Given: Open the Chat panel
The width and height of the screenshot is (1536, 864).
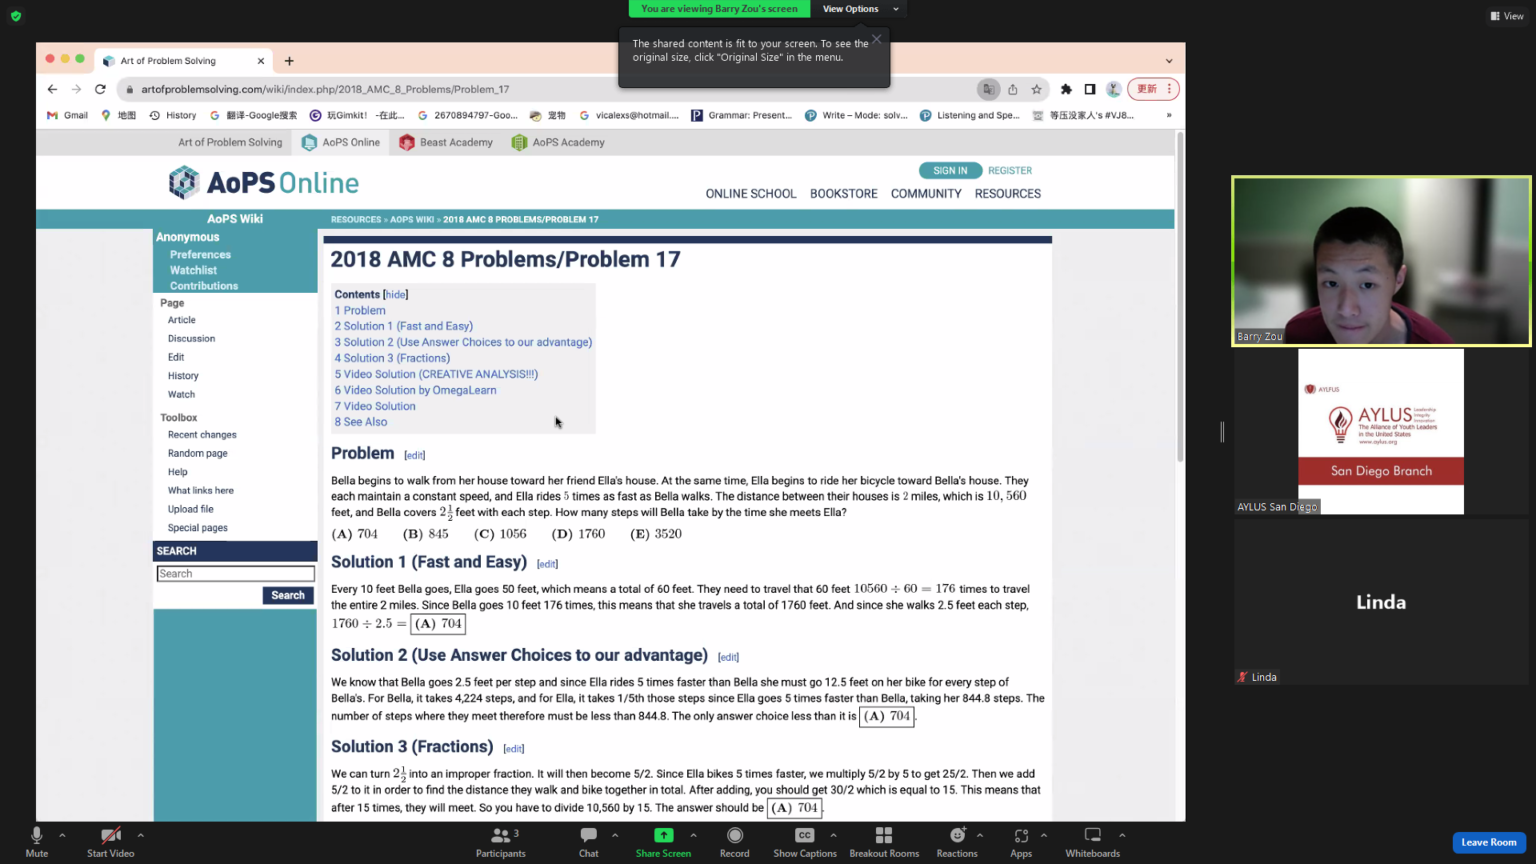Looking at the screenshot, I should tap(589, 842).
